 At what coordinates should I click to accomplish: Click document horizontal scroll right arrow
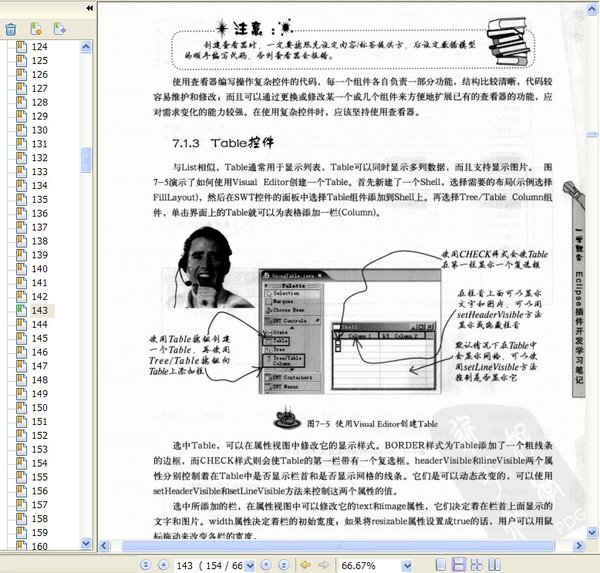pyautogui.click(x=579, y=545)
